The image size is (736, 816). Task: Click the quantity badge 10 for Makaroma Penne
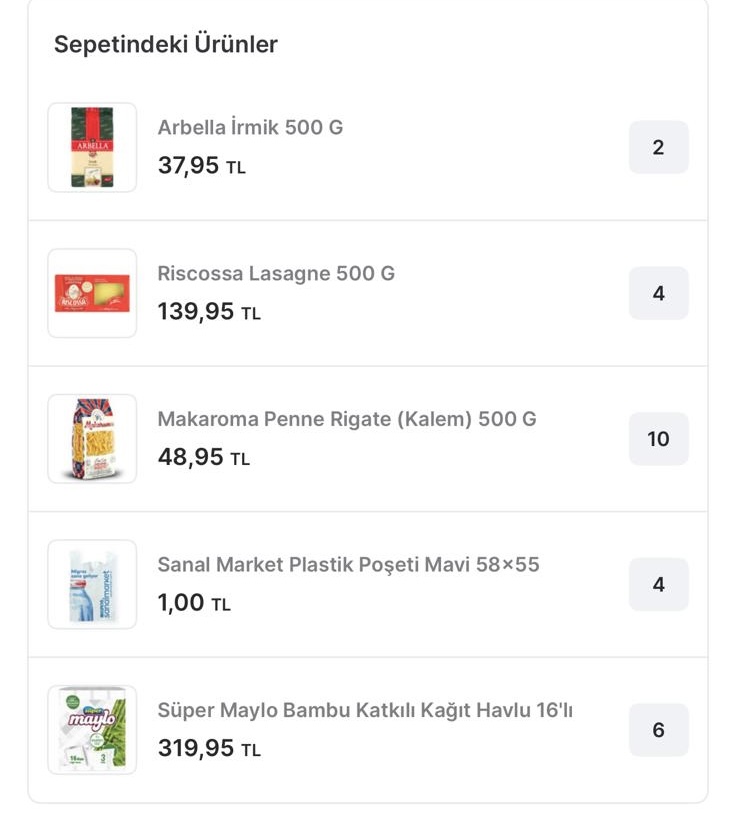[658, 439]
